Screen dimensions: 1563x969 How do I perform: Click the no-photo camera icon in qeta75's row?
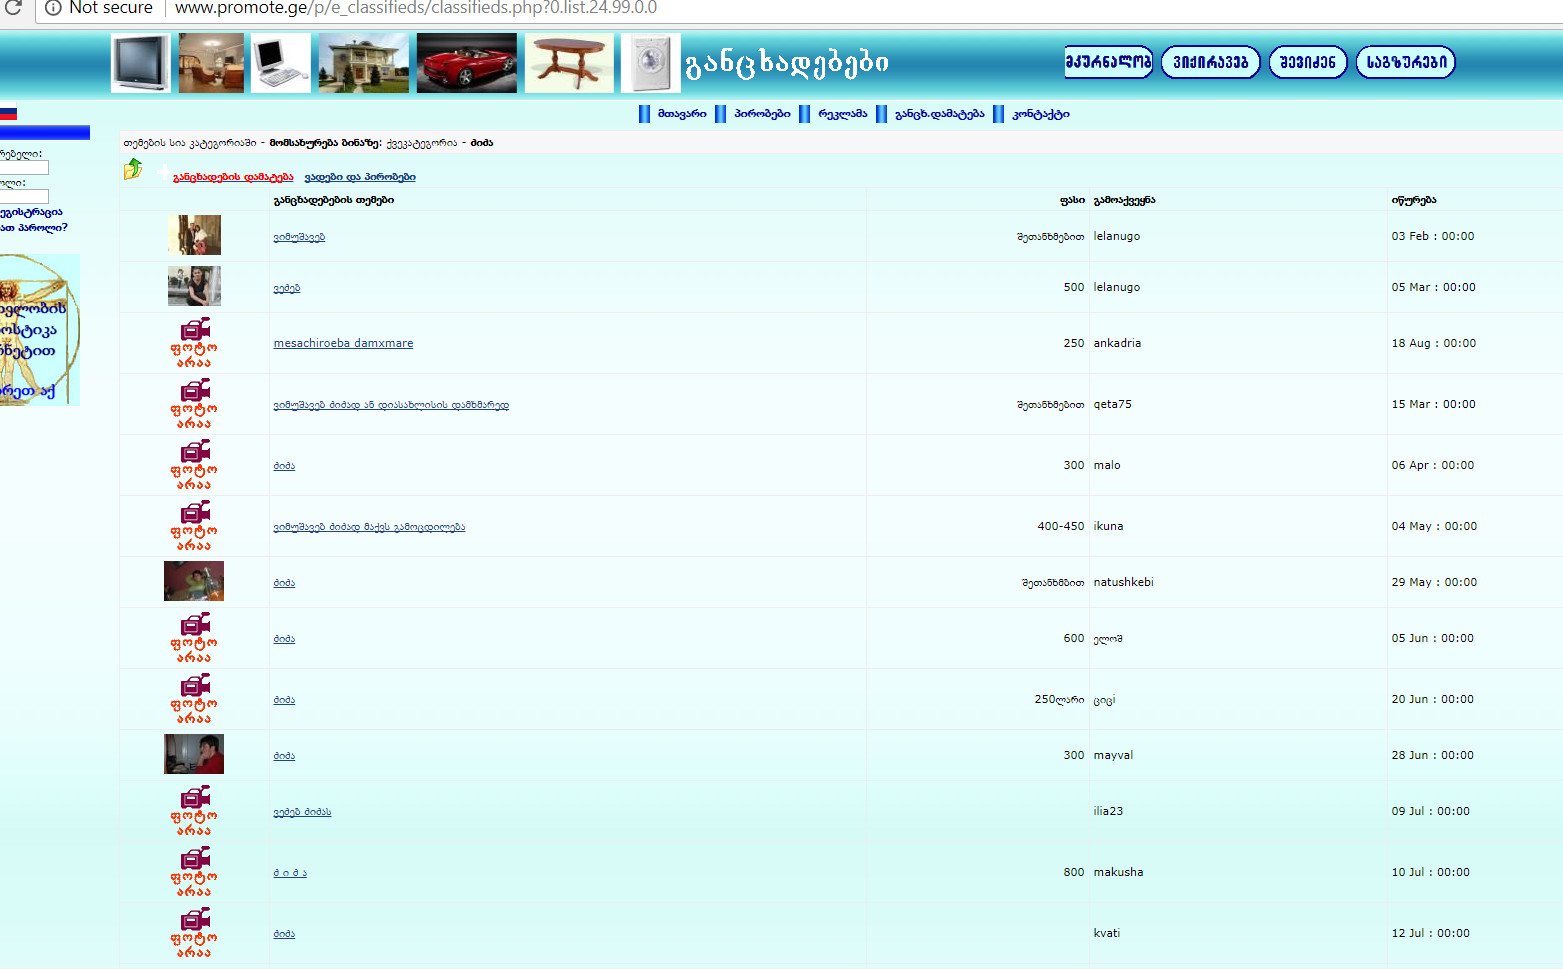194,404
